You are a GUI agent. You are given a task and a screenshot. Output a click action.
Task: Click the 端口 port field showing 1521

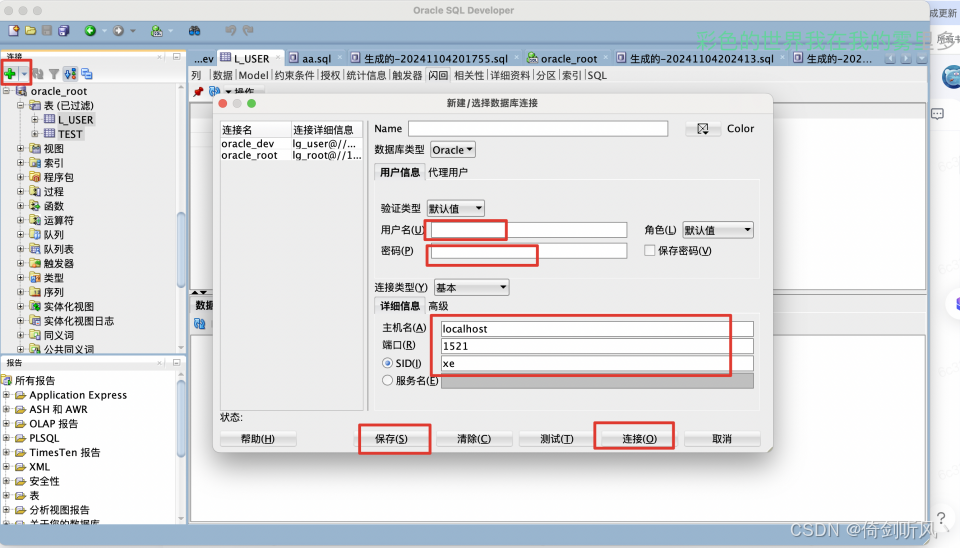(x=597, y=346)
